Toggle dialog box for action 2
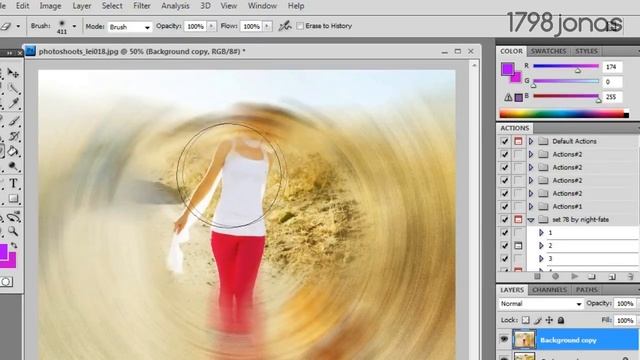 518,246
